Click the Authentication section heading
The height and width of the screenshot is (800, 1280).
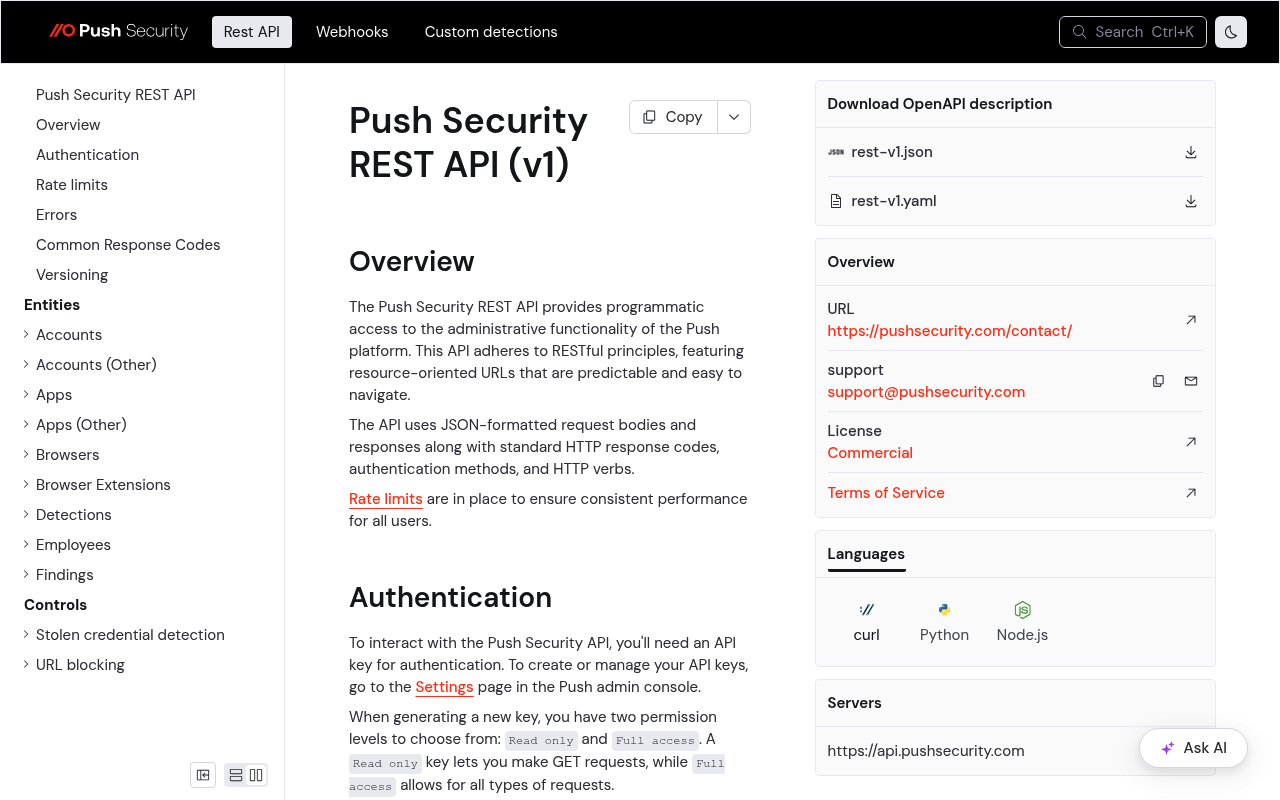point(450,597)
